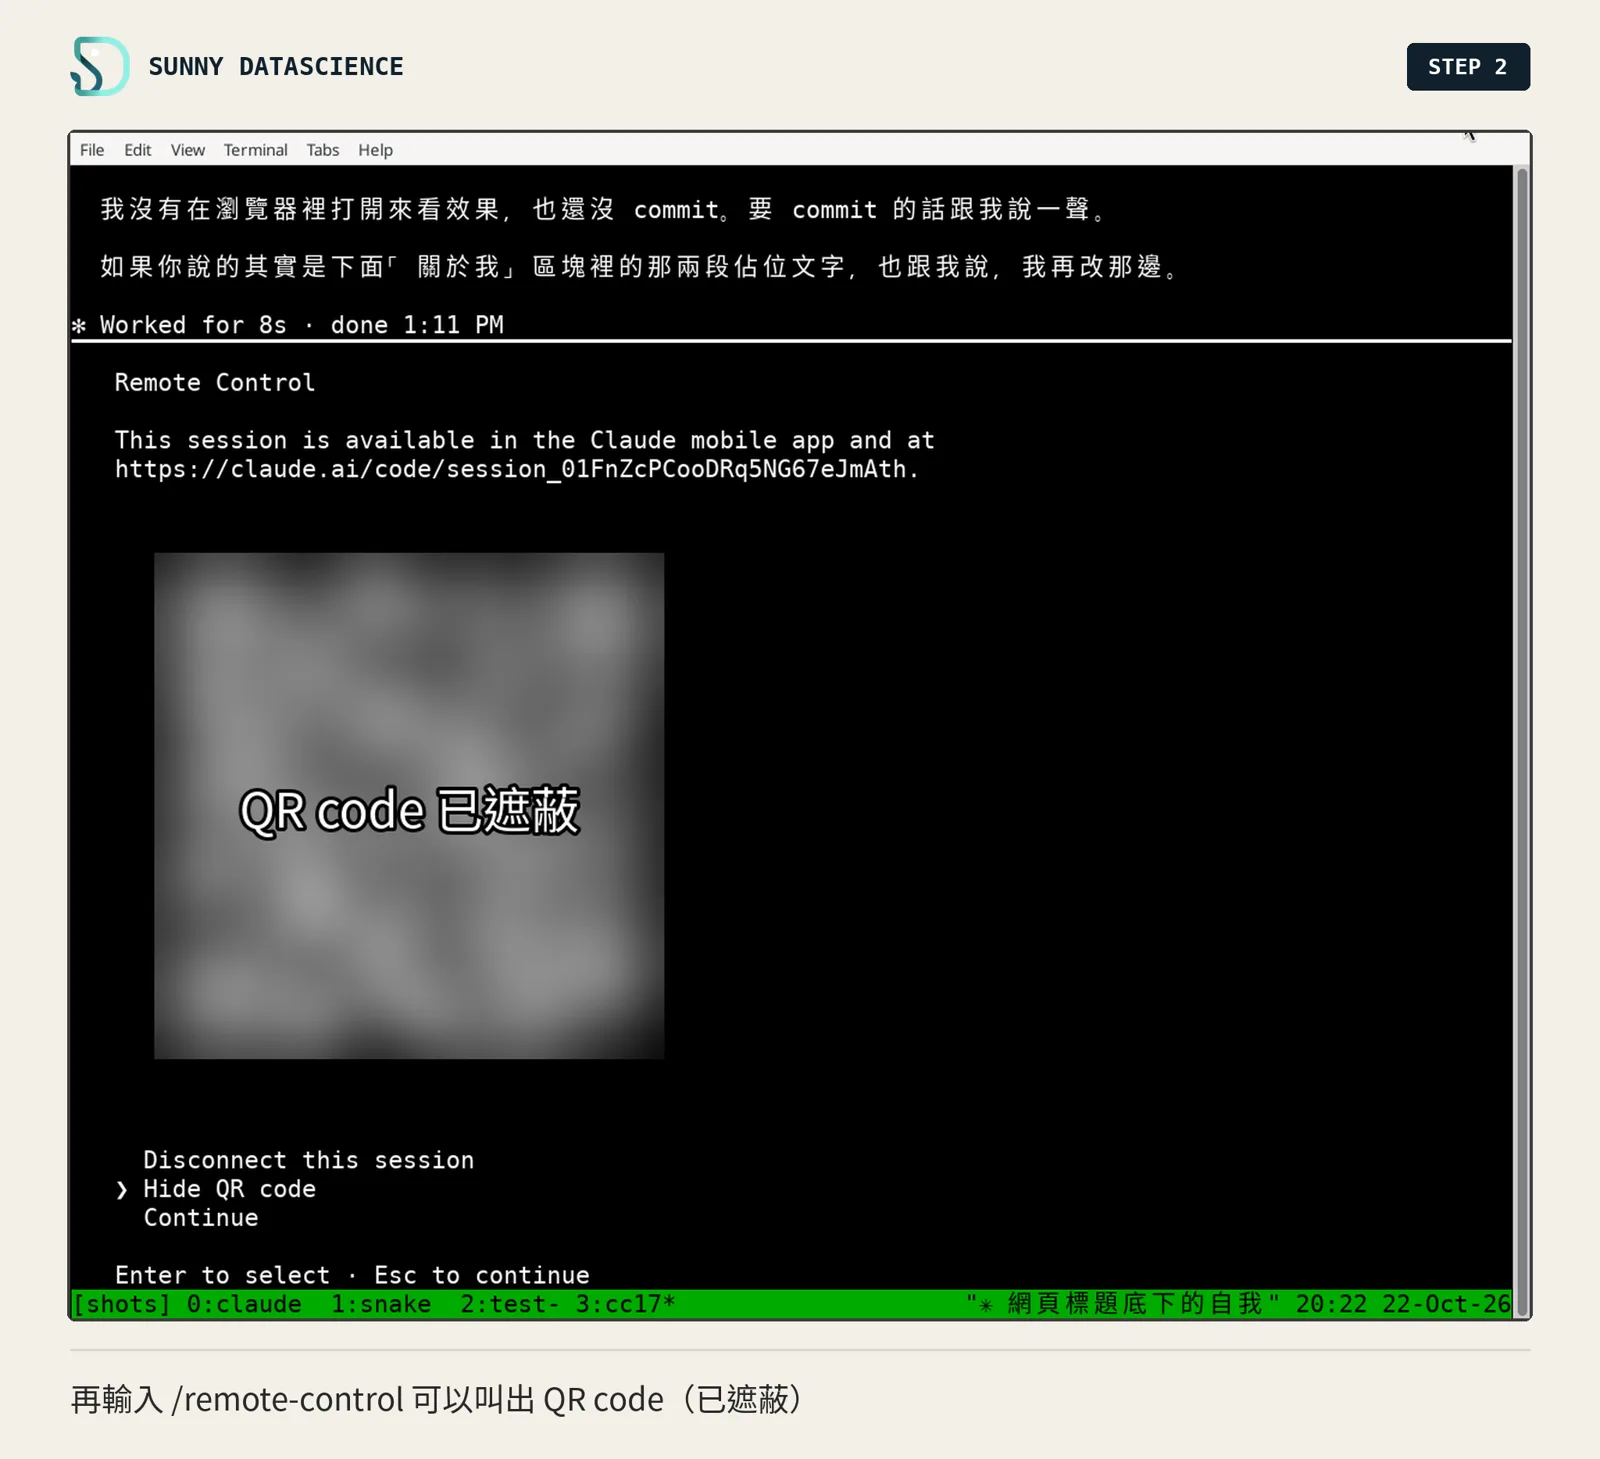
Task: Open the View menu
Action: coord(188,150)
